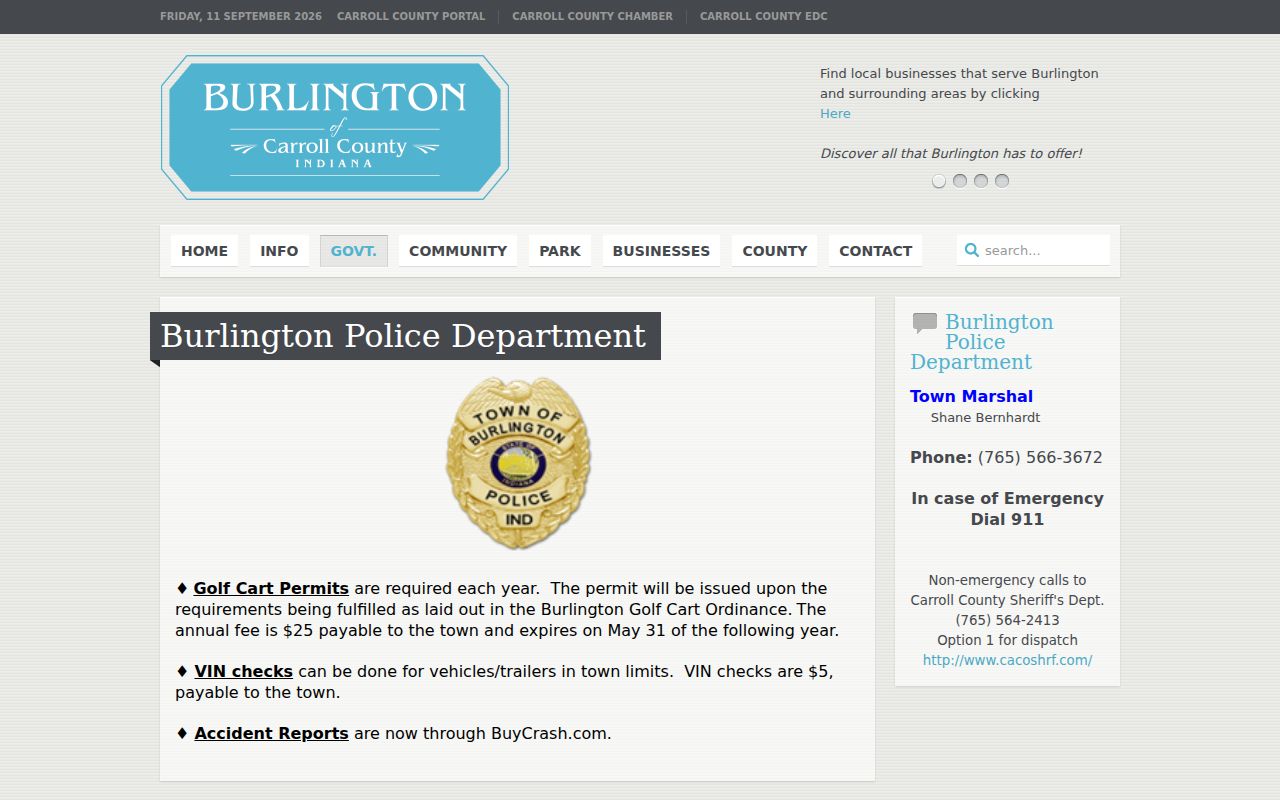Viewport: 1280px width, 800px height.
Task: Click the Town Marshal heading in sidebar
Action: (971, 396)
